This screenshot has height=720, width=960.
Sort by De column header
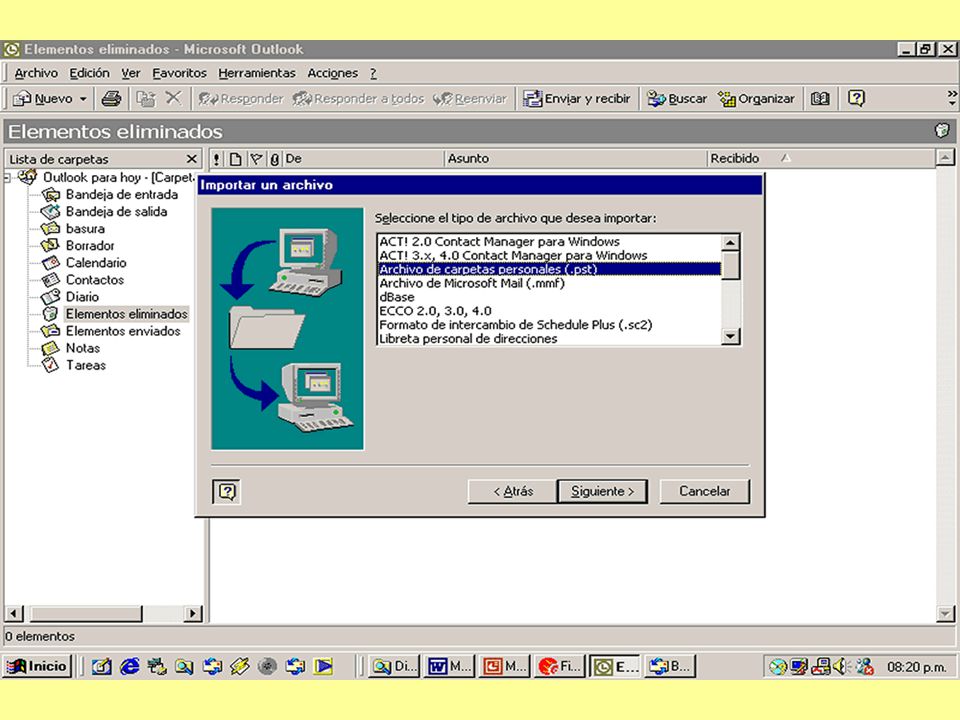coord(364,159)
